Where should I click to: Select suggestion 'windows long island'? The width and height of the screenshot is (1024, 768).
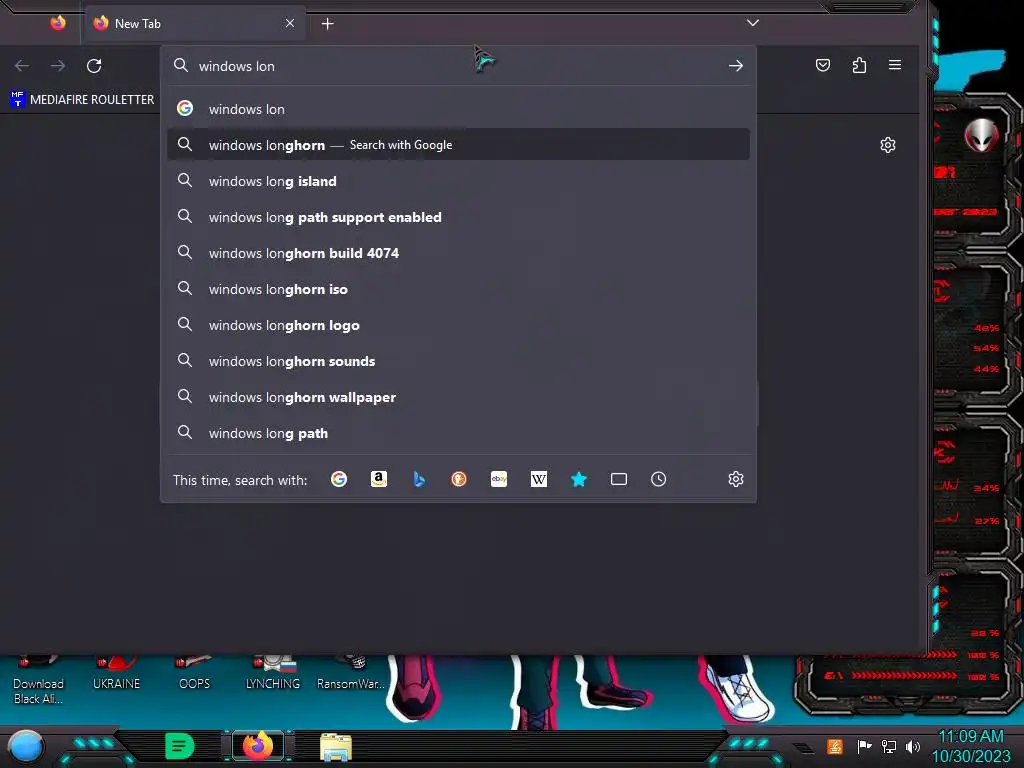pyautogui.click(x=458, y=181)
